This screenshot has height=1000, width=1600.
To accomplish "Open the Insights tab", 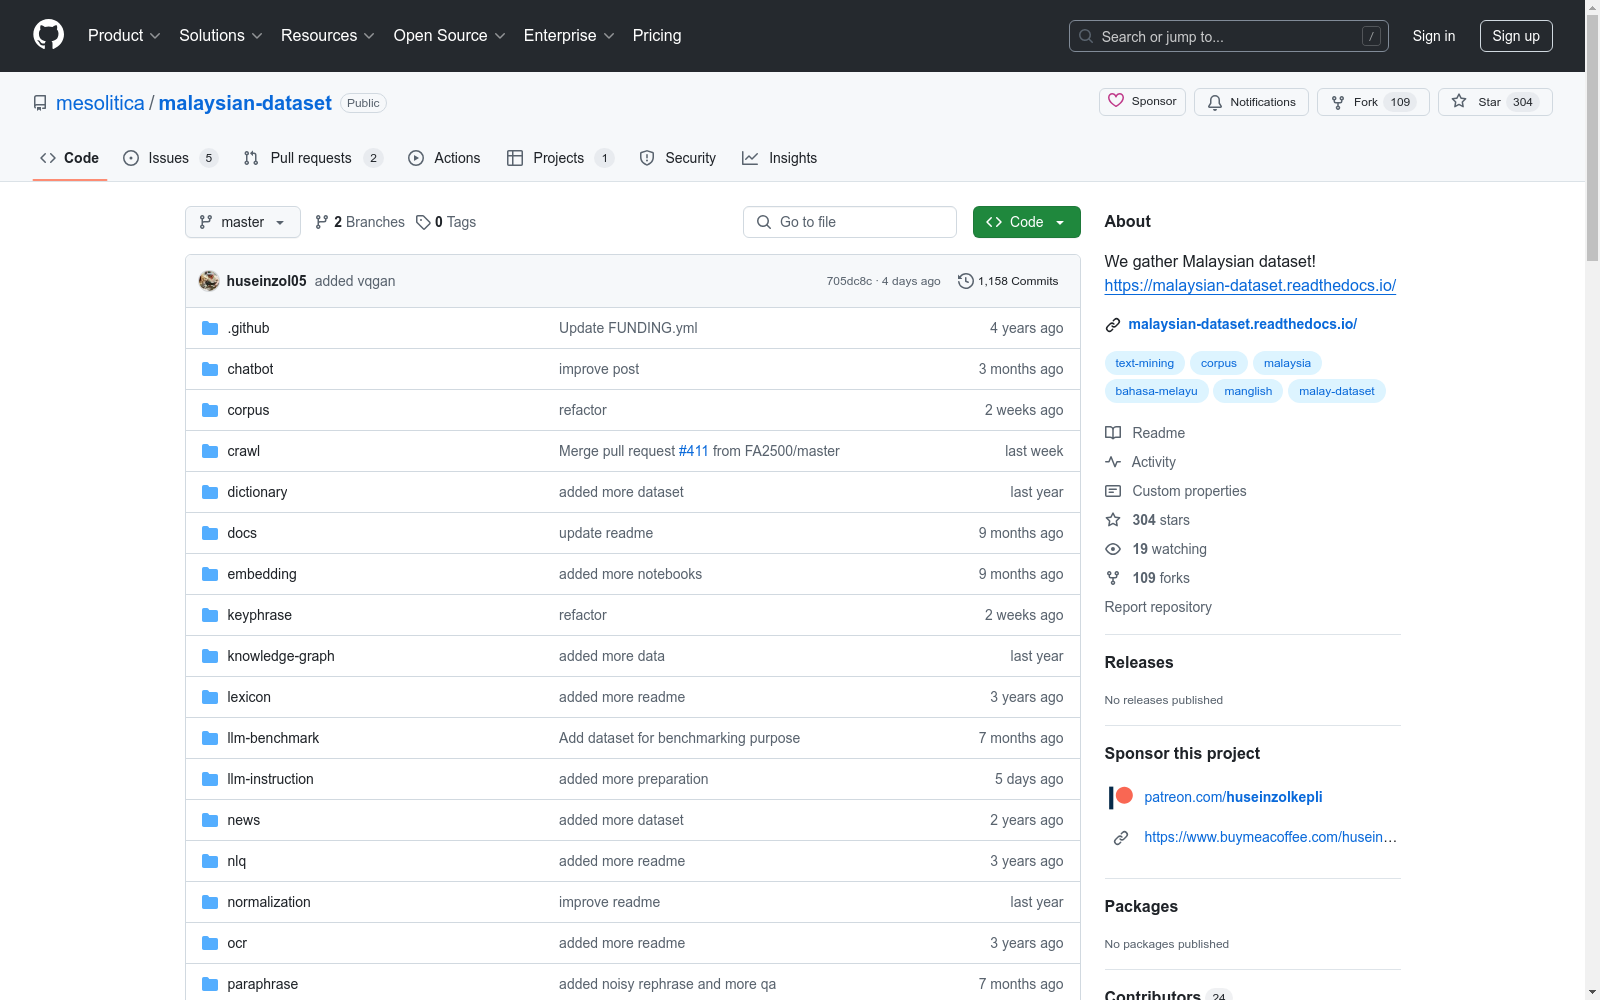I will click(779, 158).
